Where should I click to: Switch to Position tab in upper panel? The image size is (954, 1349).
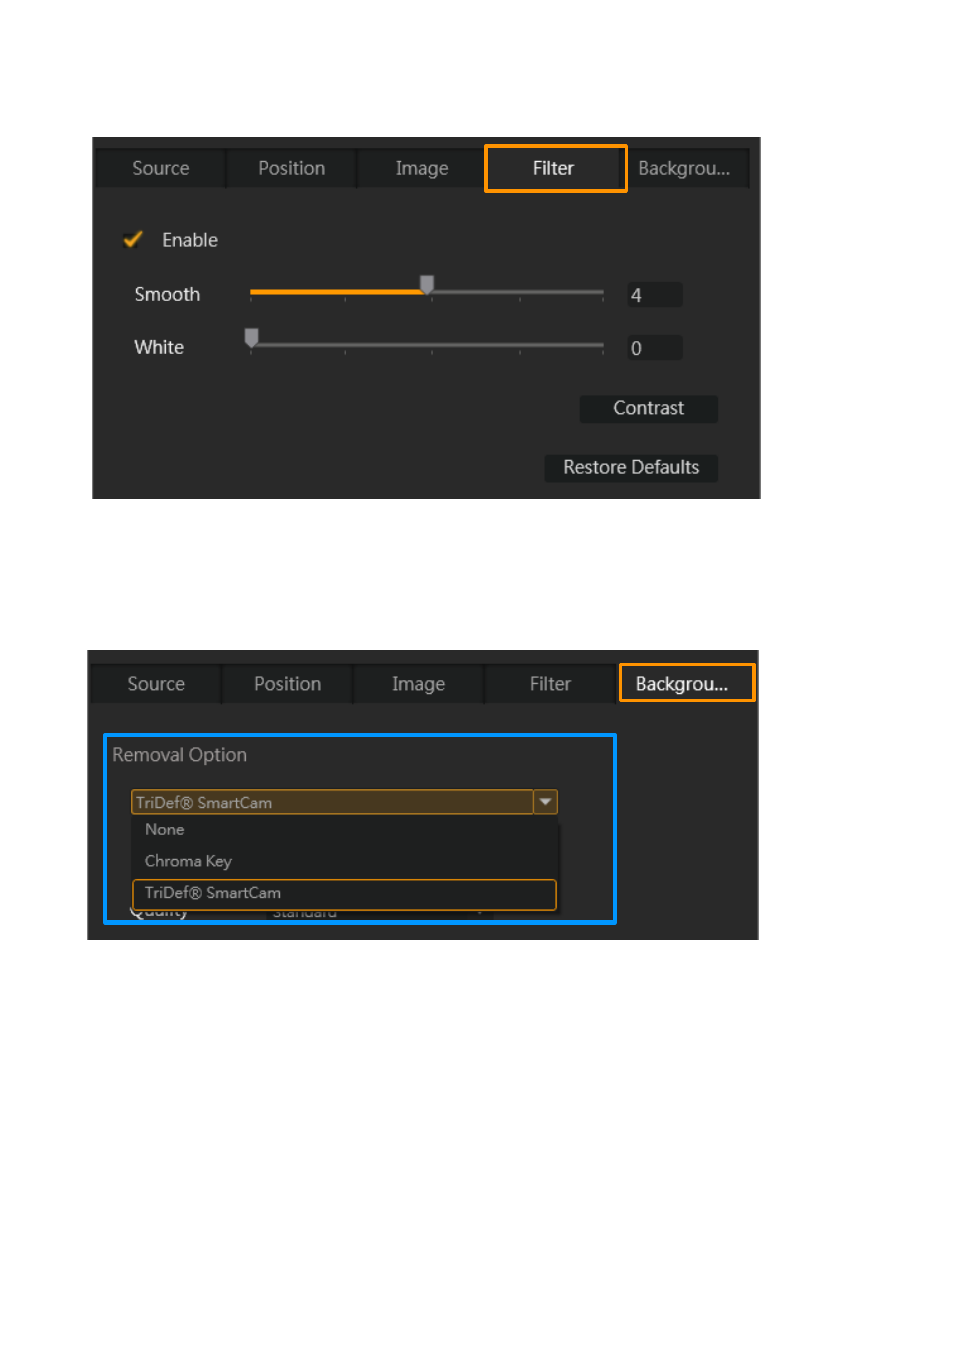pos(291,168)
